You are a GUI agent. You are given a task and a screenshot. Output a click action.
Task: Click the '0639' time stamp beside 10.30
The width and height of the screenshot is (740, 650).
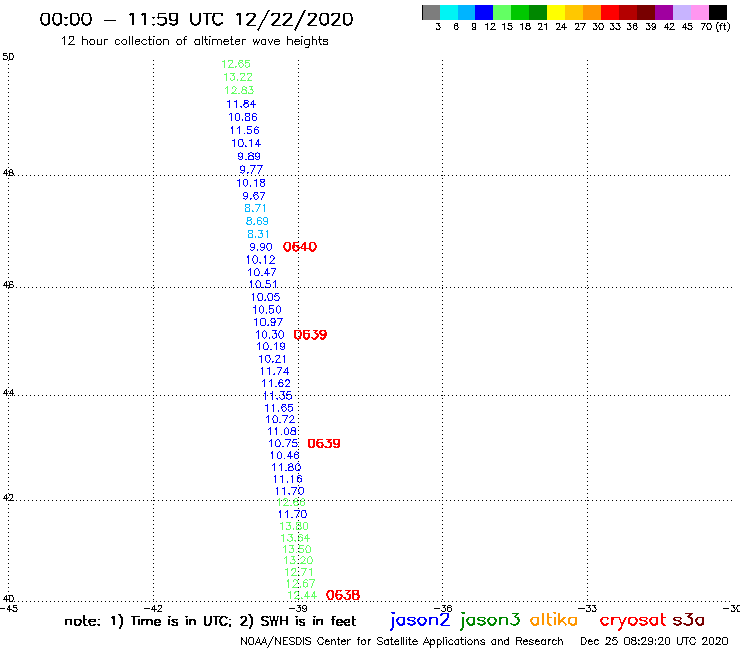[310, 335]
